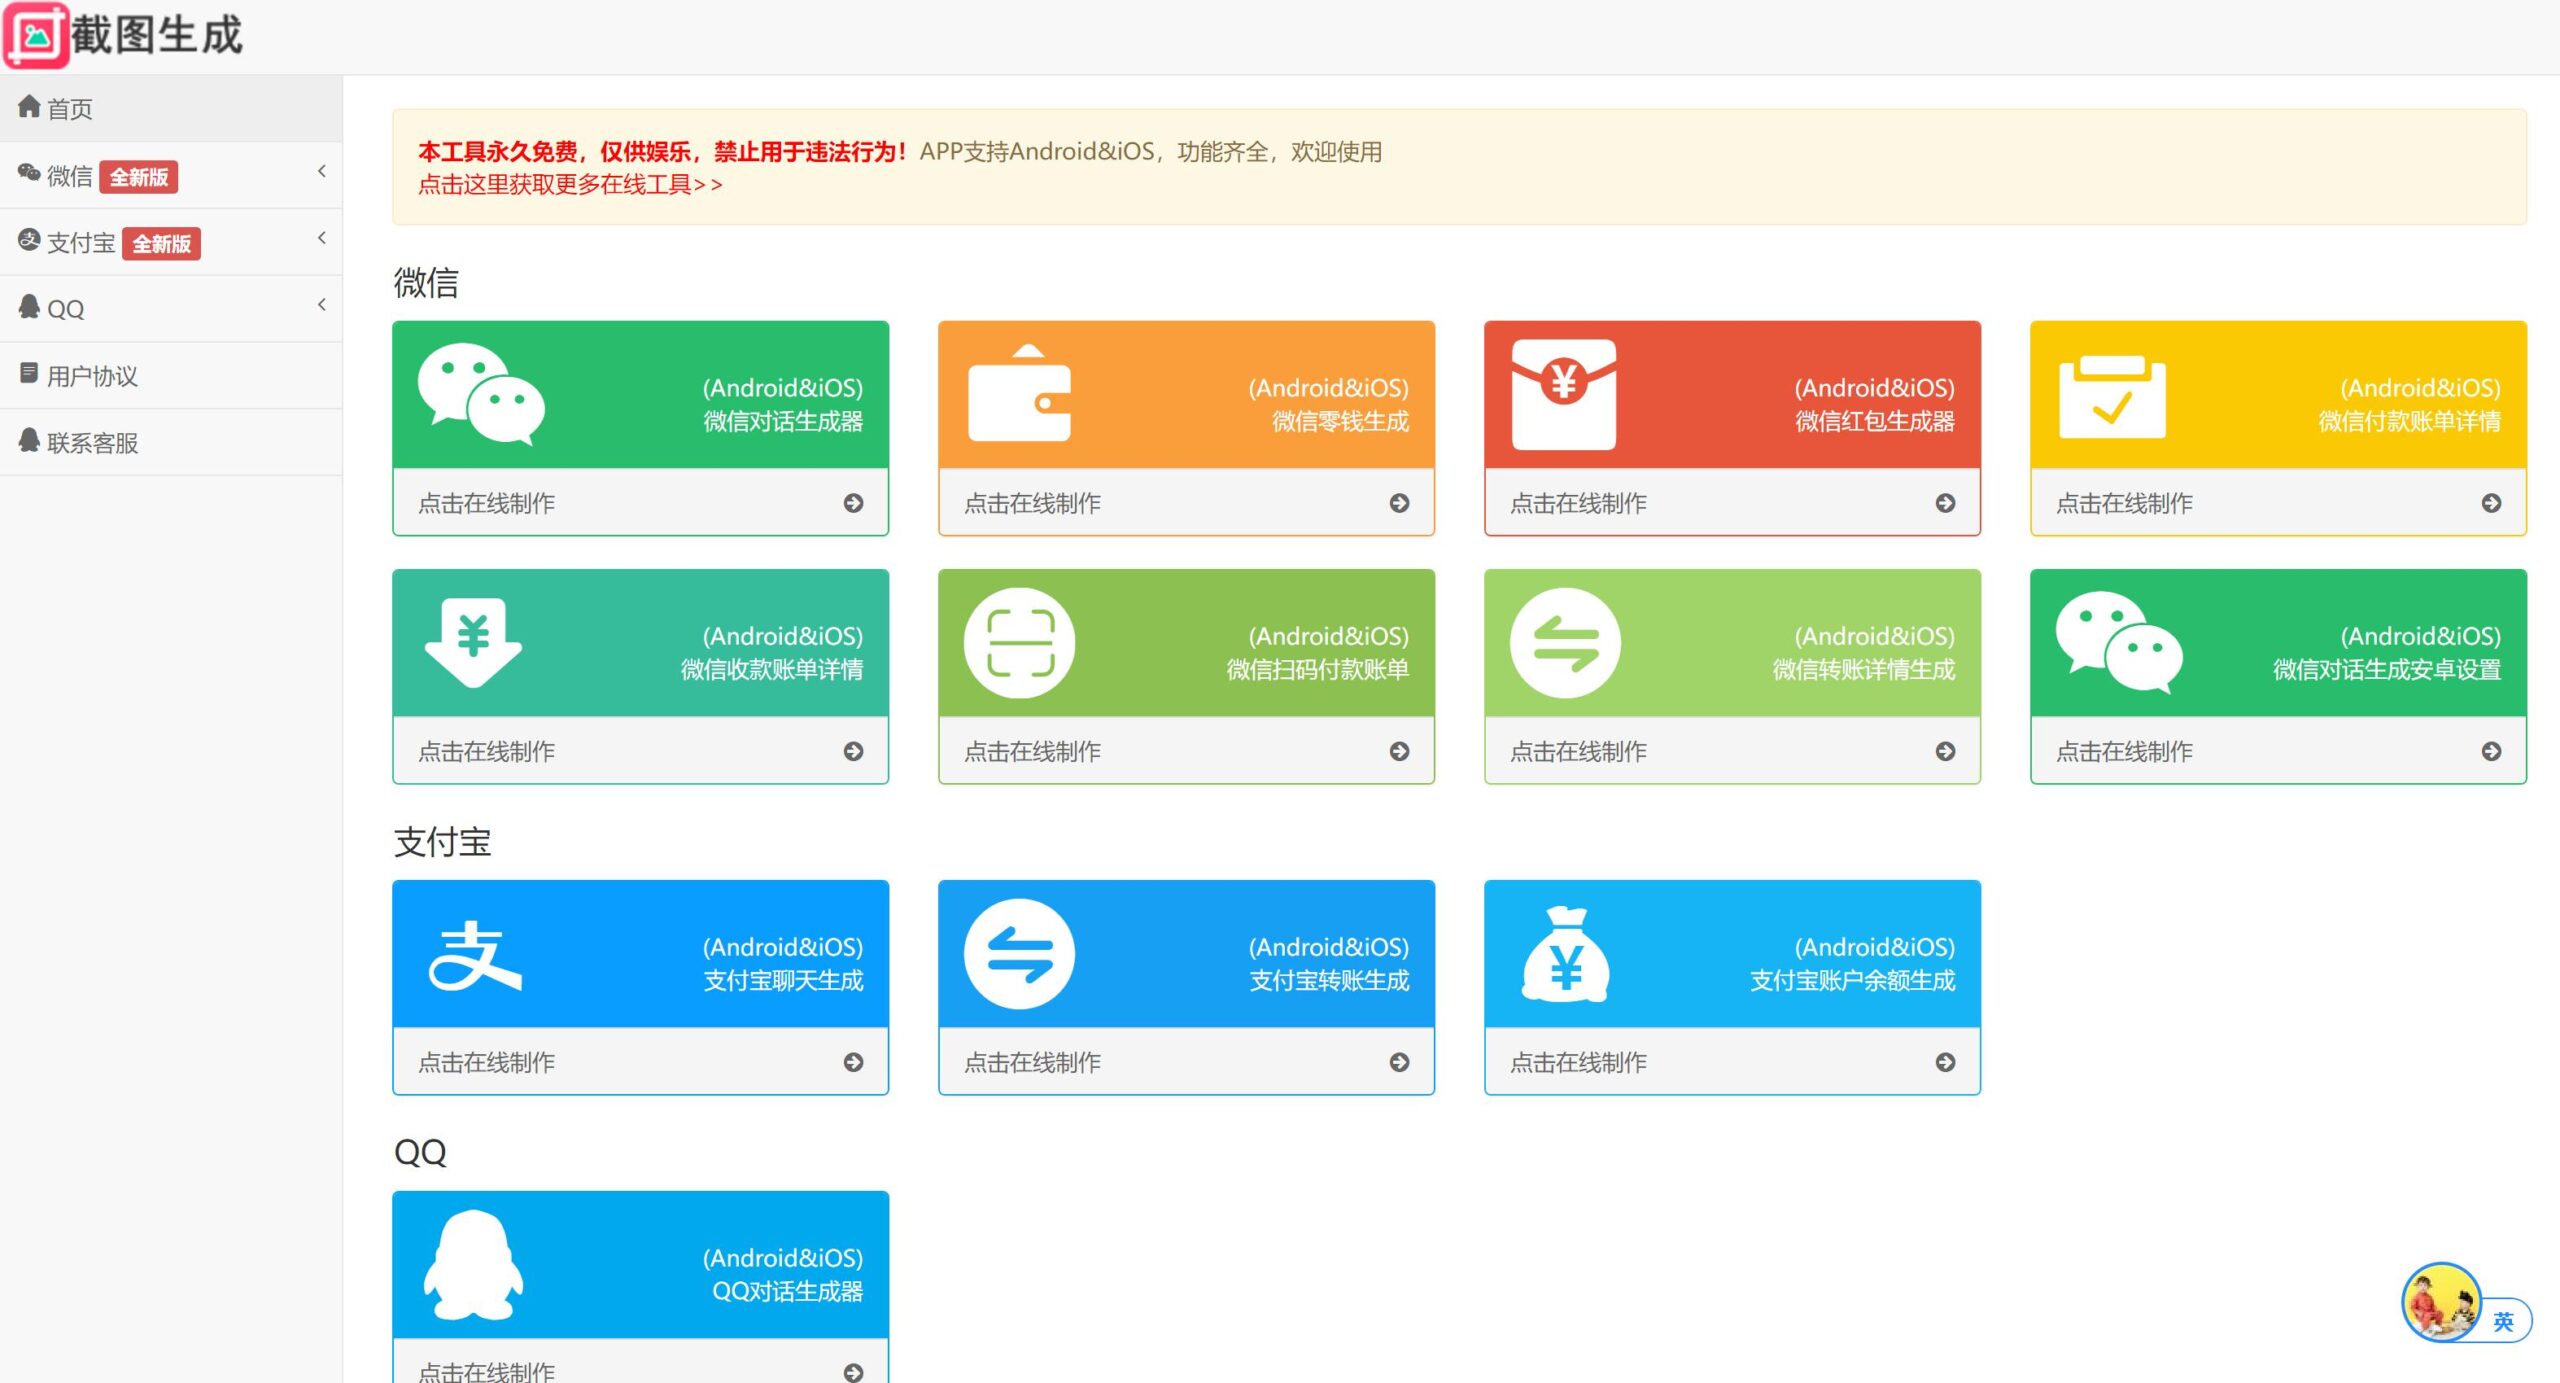Screen dimensions: 2560x1383
Task: Click the scan icon on 微信扫码付款账单 card
Action: 1019,643
